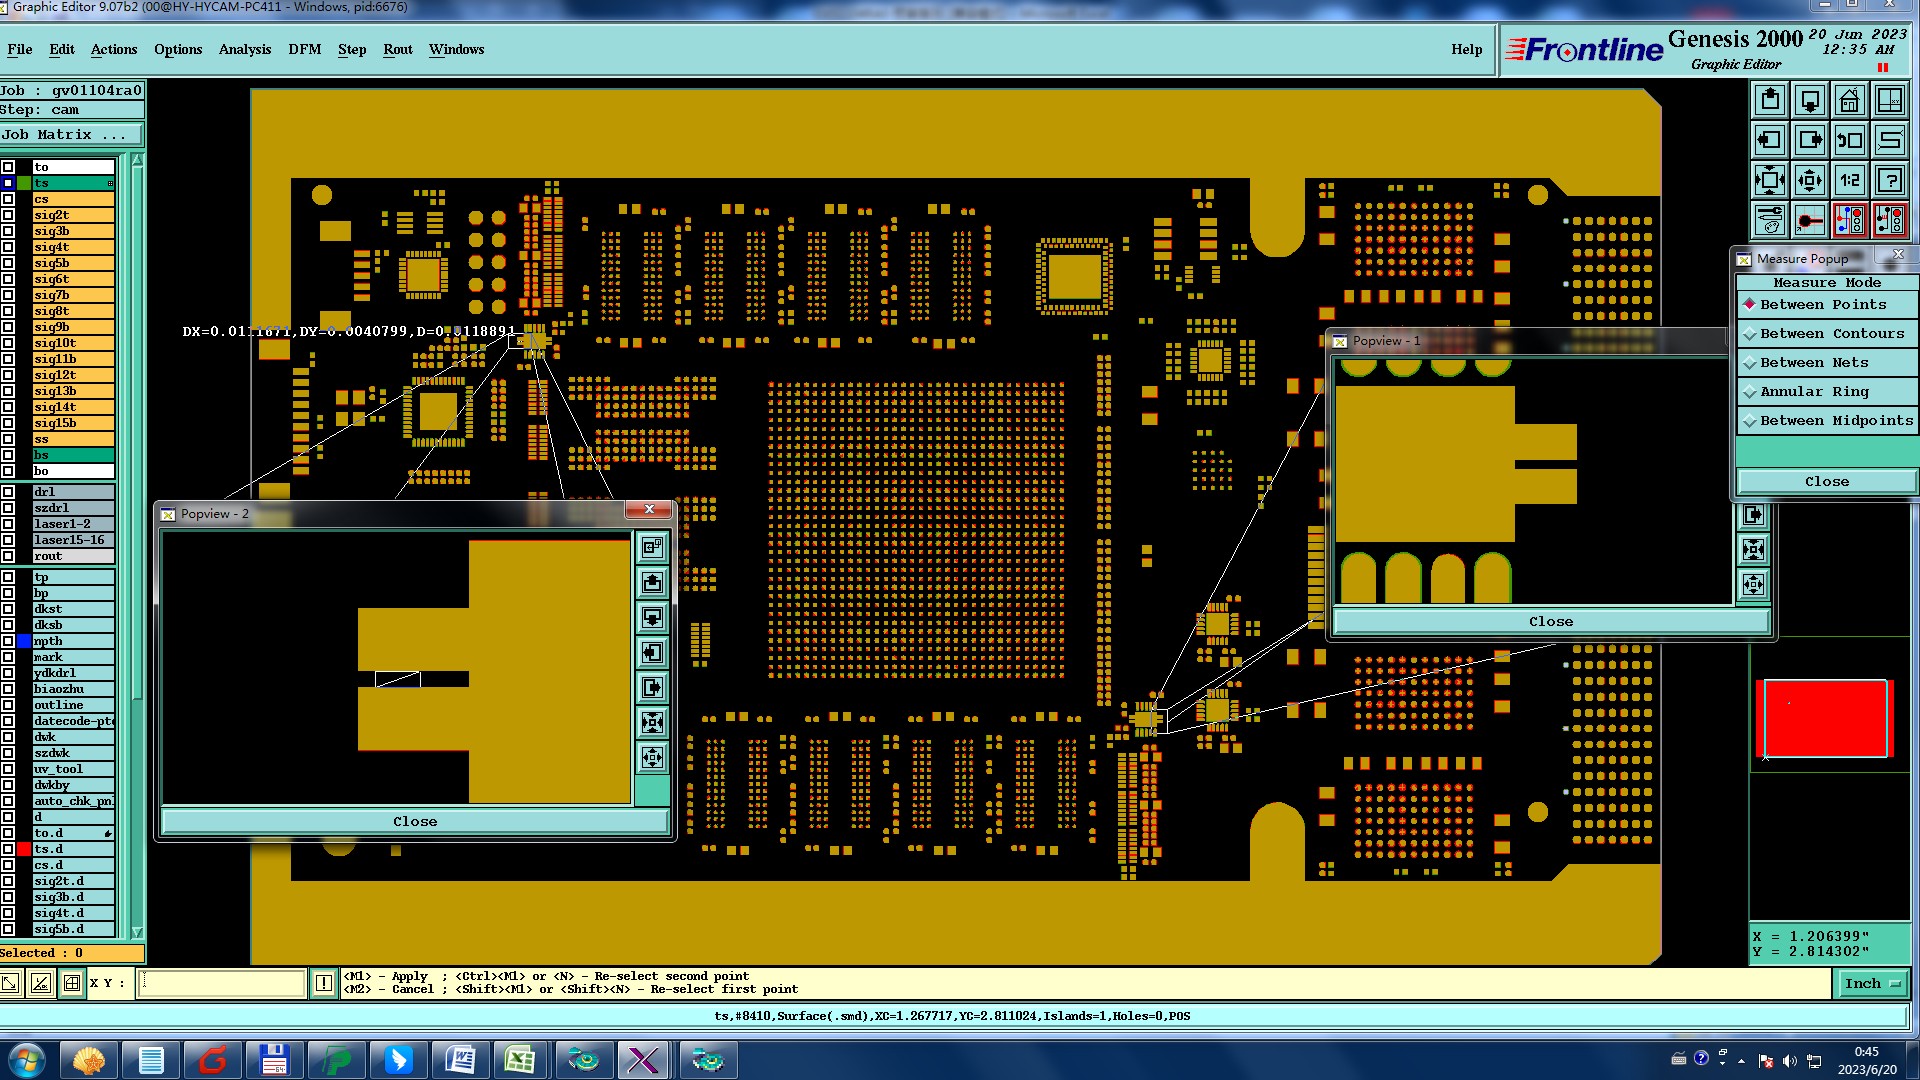Viewport: 1920px width, 1080px height.
Task: Toggle checkbox beside the drl layer
Action: [x=8, y=492]
